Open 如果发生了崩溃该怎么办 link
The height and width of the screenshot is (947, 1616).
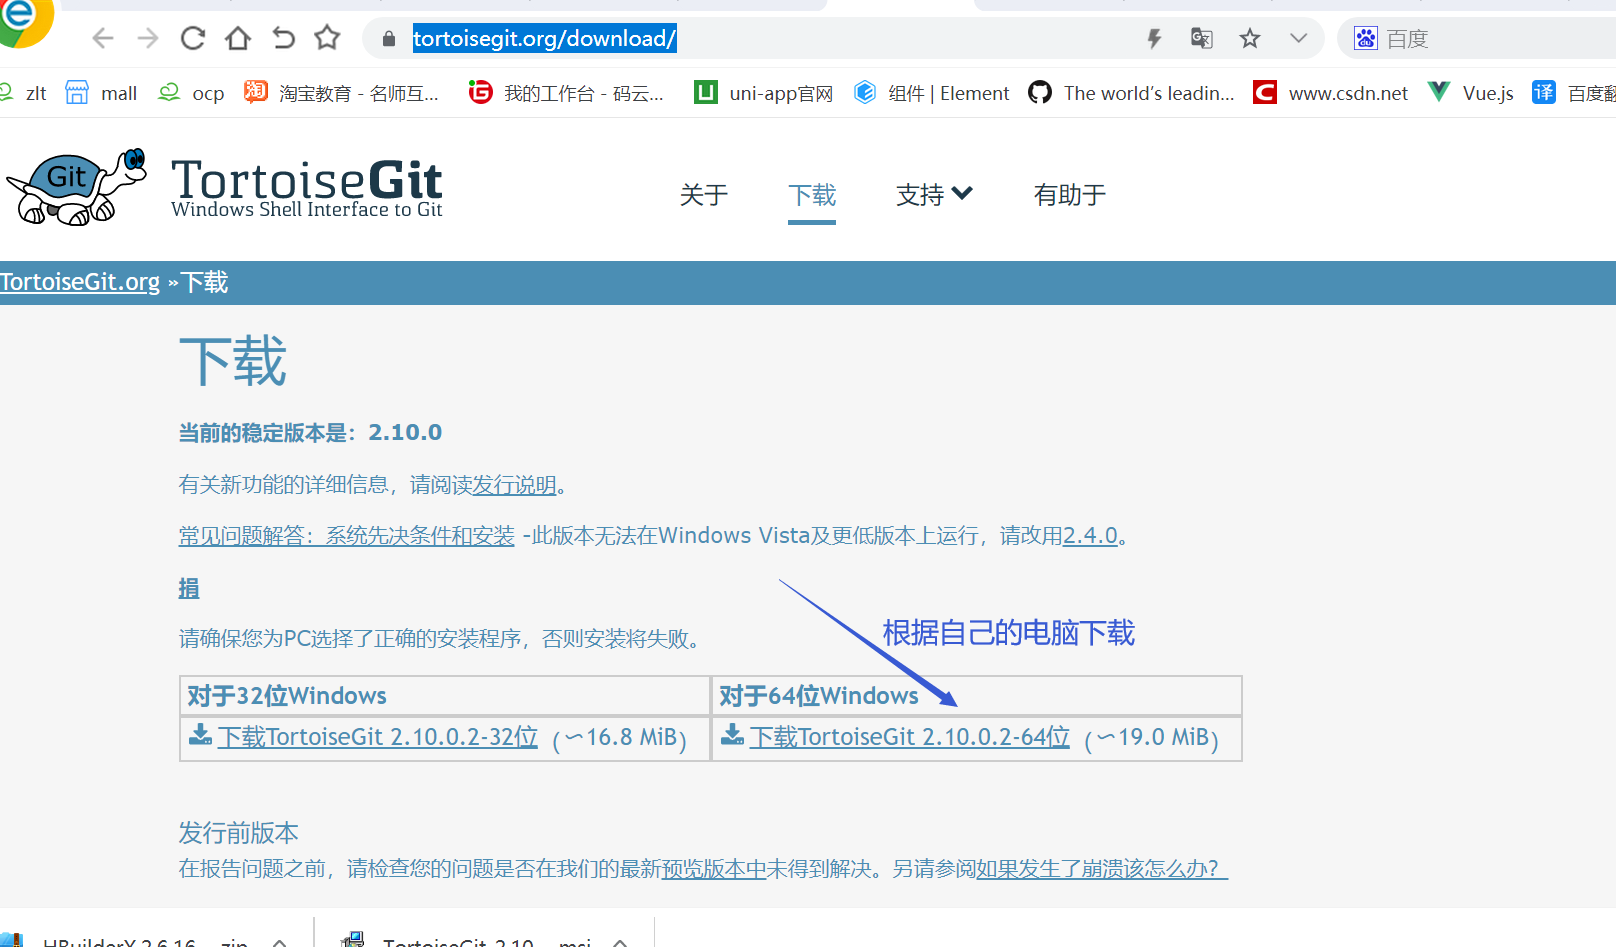click(x=1102, y=869)
